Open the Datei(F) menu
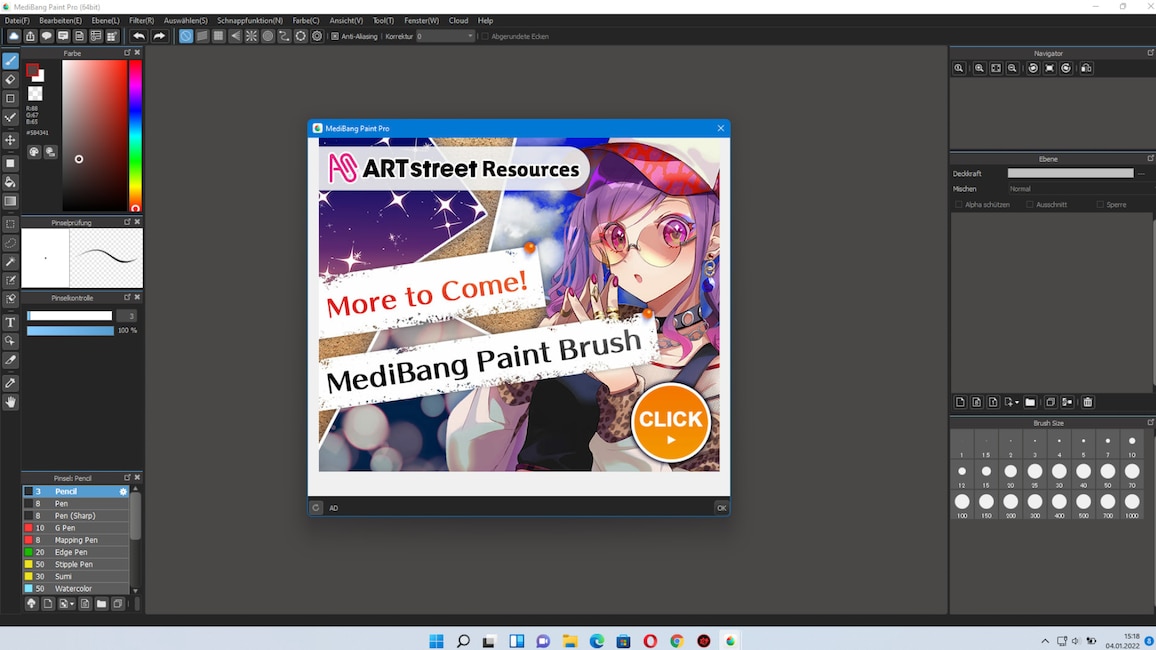Image resolution: width=1156 pixels, height=650 pixels. point(17,21)
